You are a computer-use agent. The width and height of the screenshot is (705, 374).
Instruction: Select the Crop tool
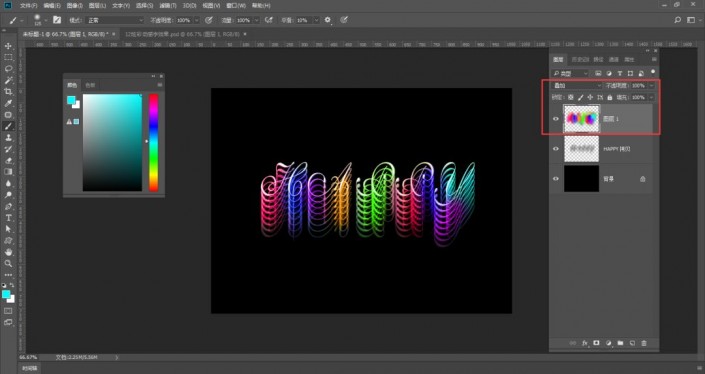tap(8, 91)
